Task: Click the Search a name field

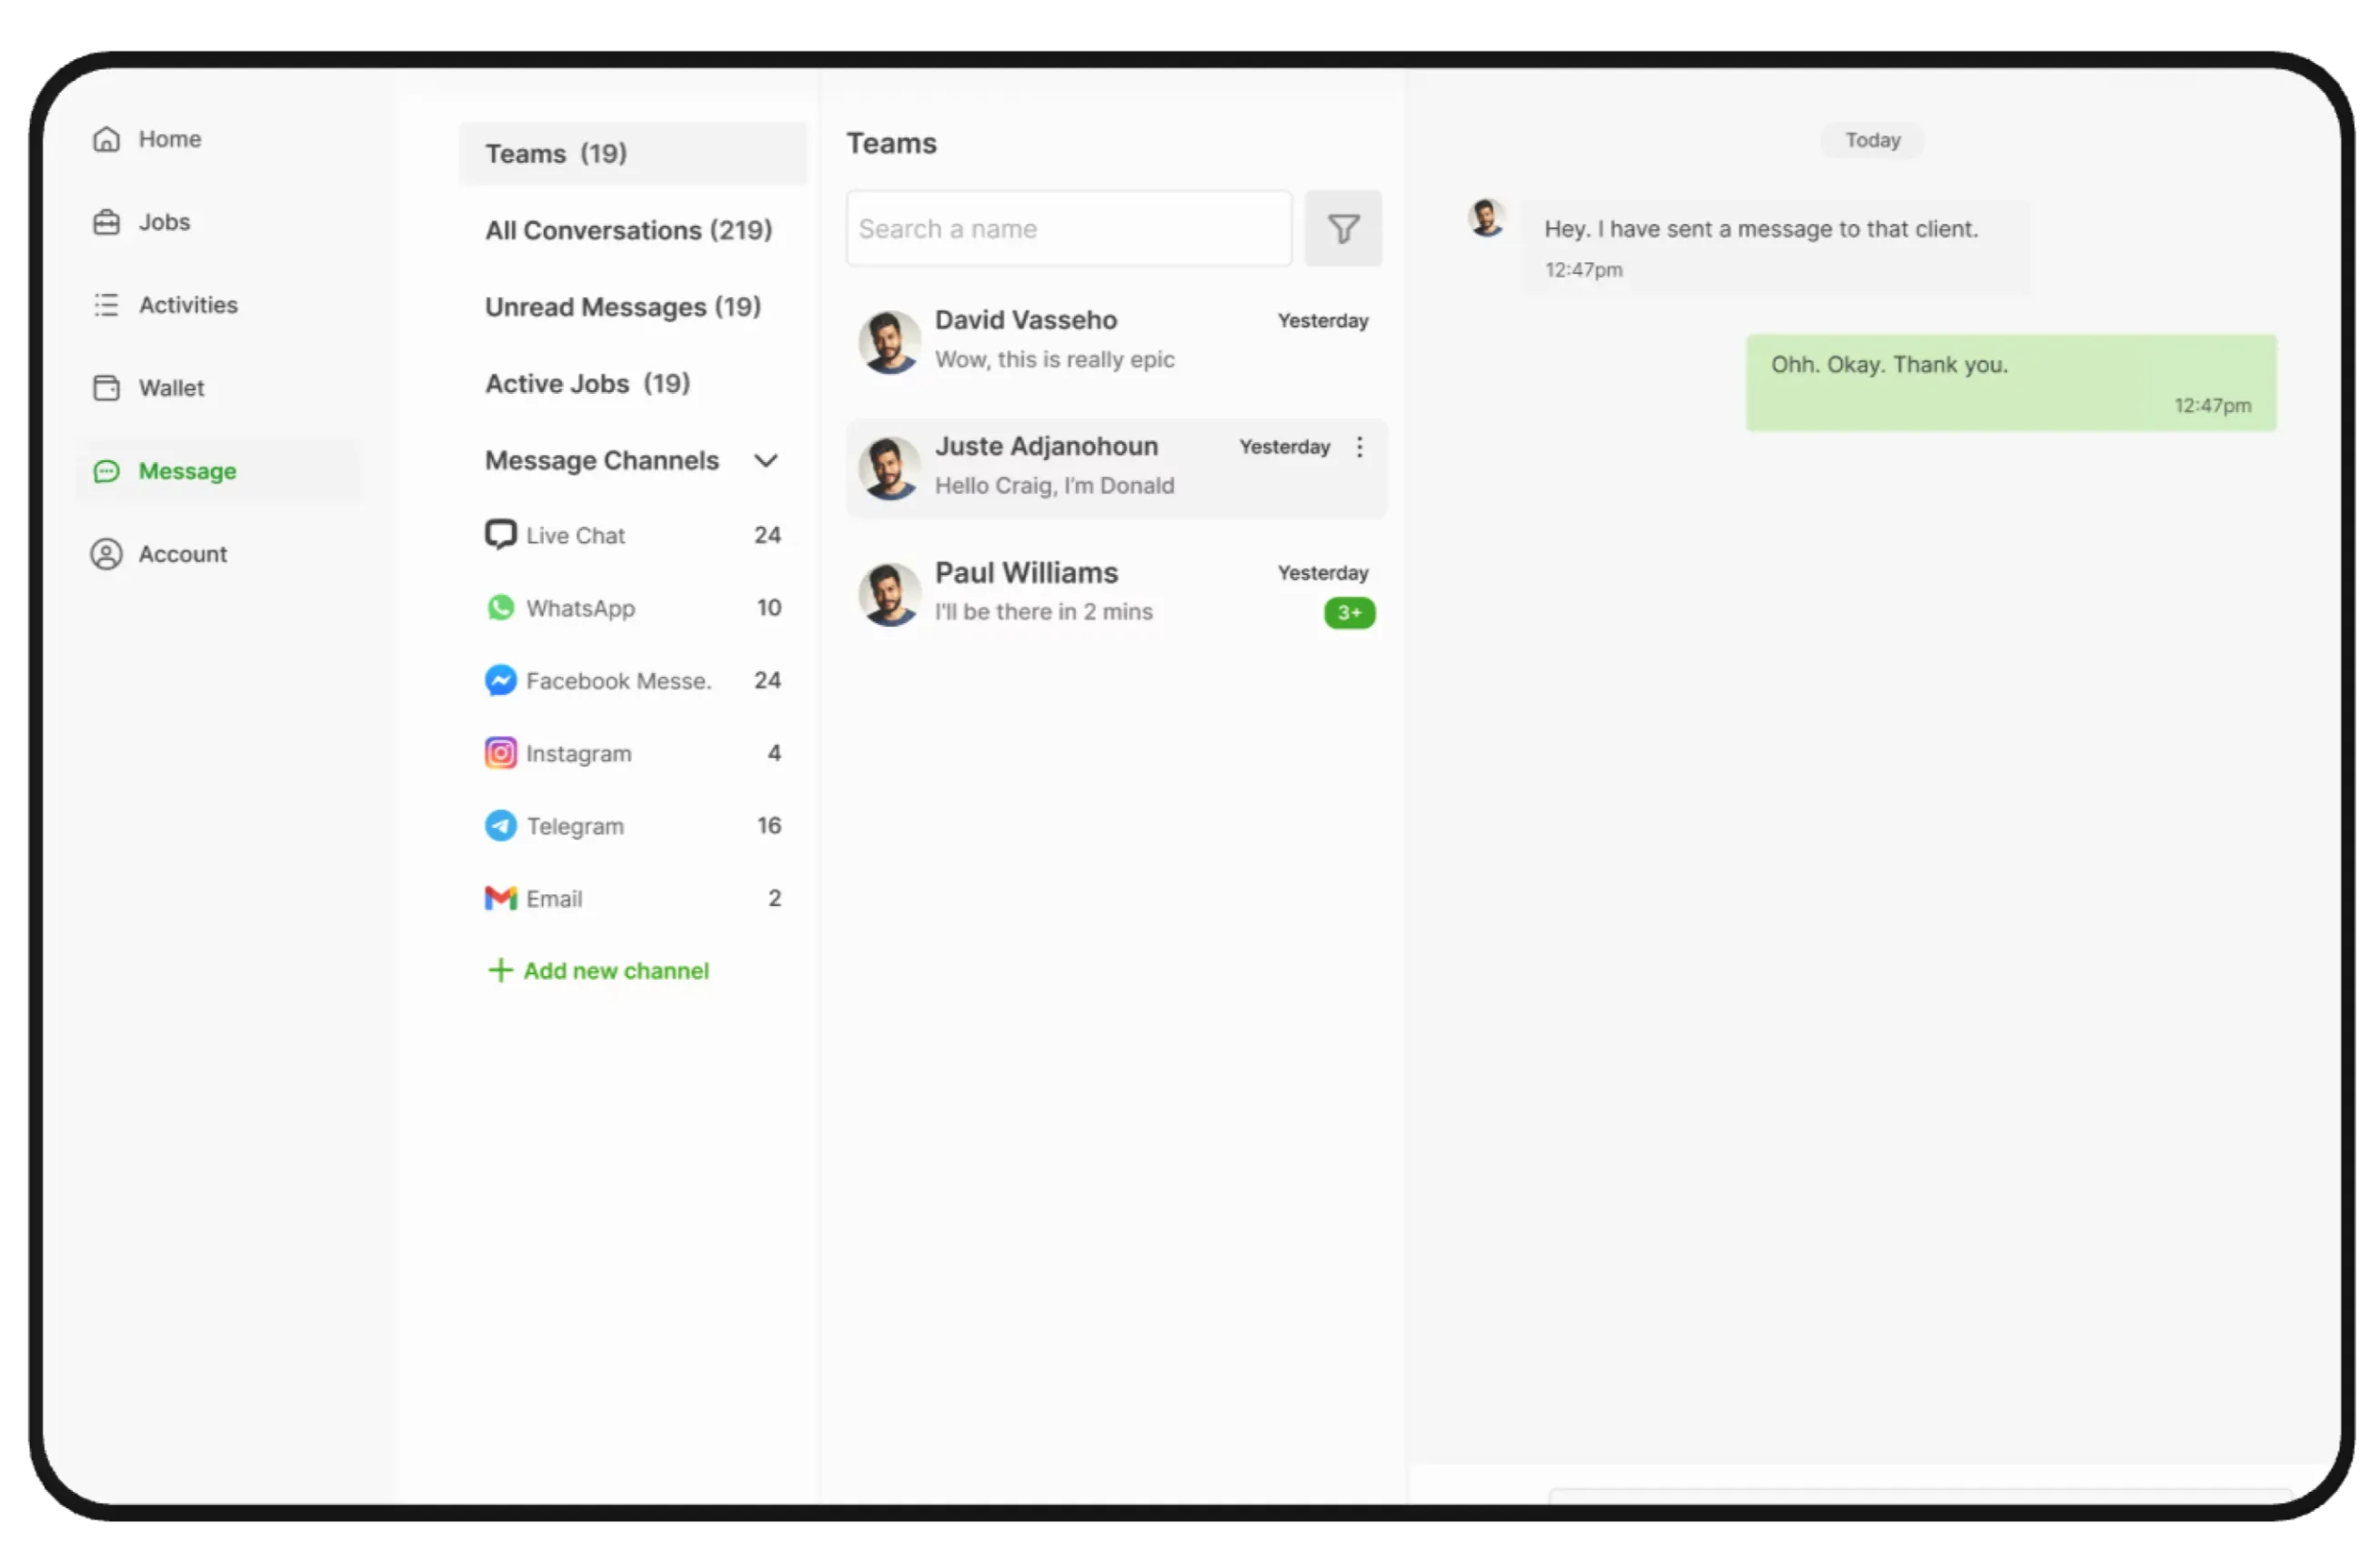Action: 1068,229
